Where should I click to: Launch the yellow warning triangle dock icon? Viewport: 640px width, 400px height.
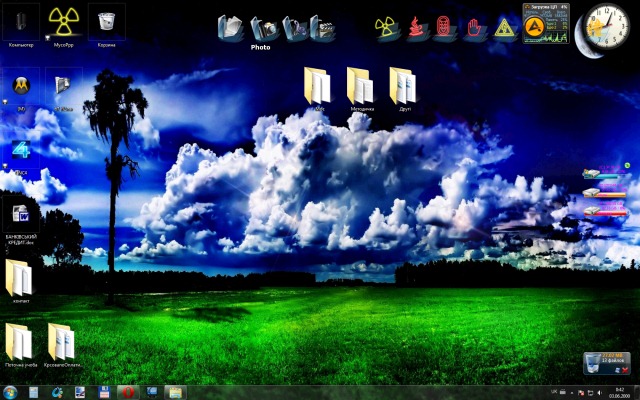tap(504, 29)
